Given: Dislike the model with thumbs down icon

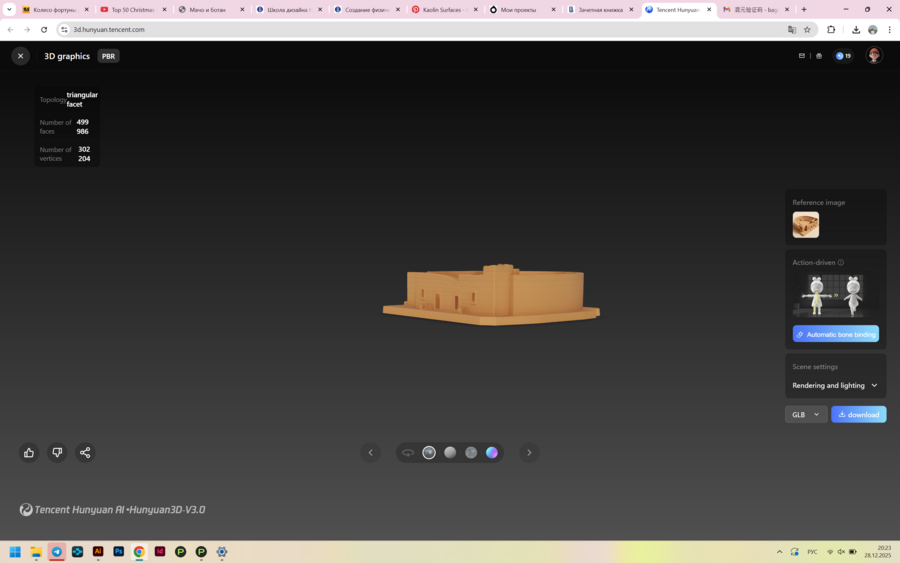Looking at the screenshot, I should [x=57, y=452].
